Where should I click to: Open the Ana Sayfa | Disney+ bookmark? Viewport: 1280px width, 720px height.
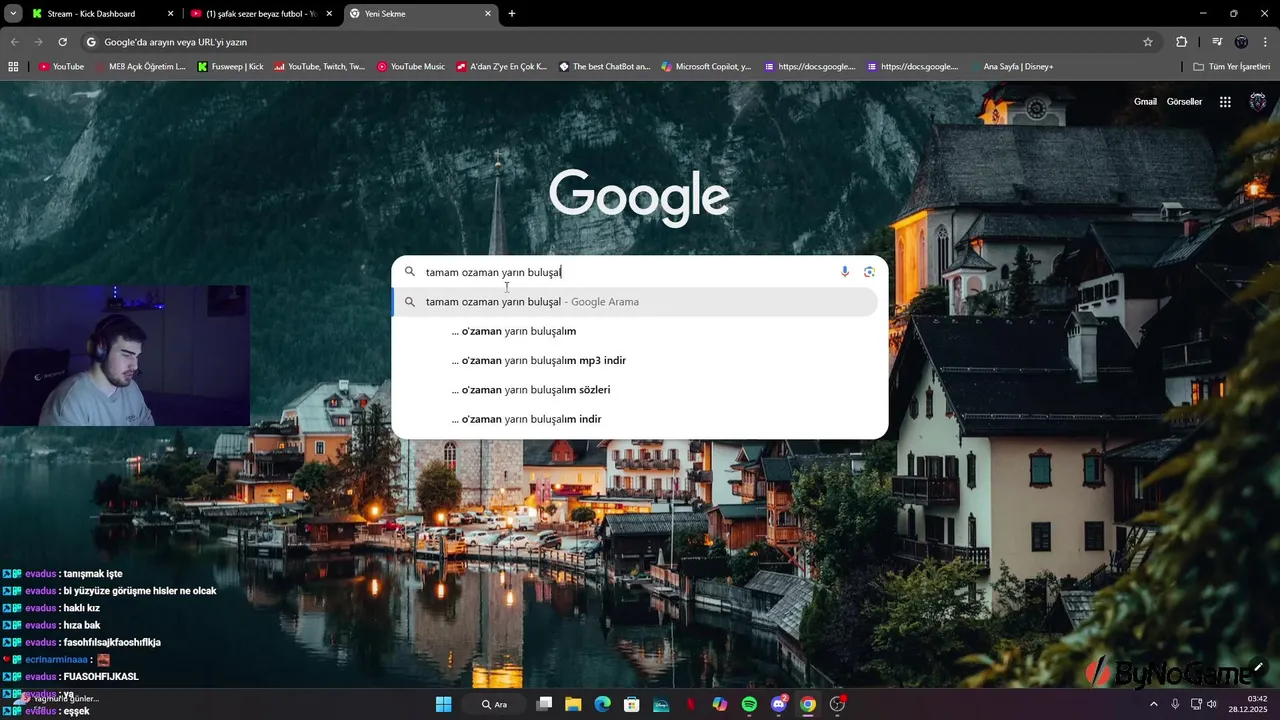[x=1012, y=67]
